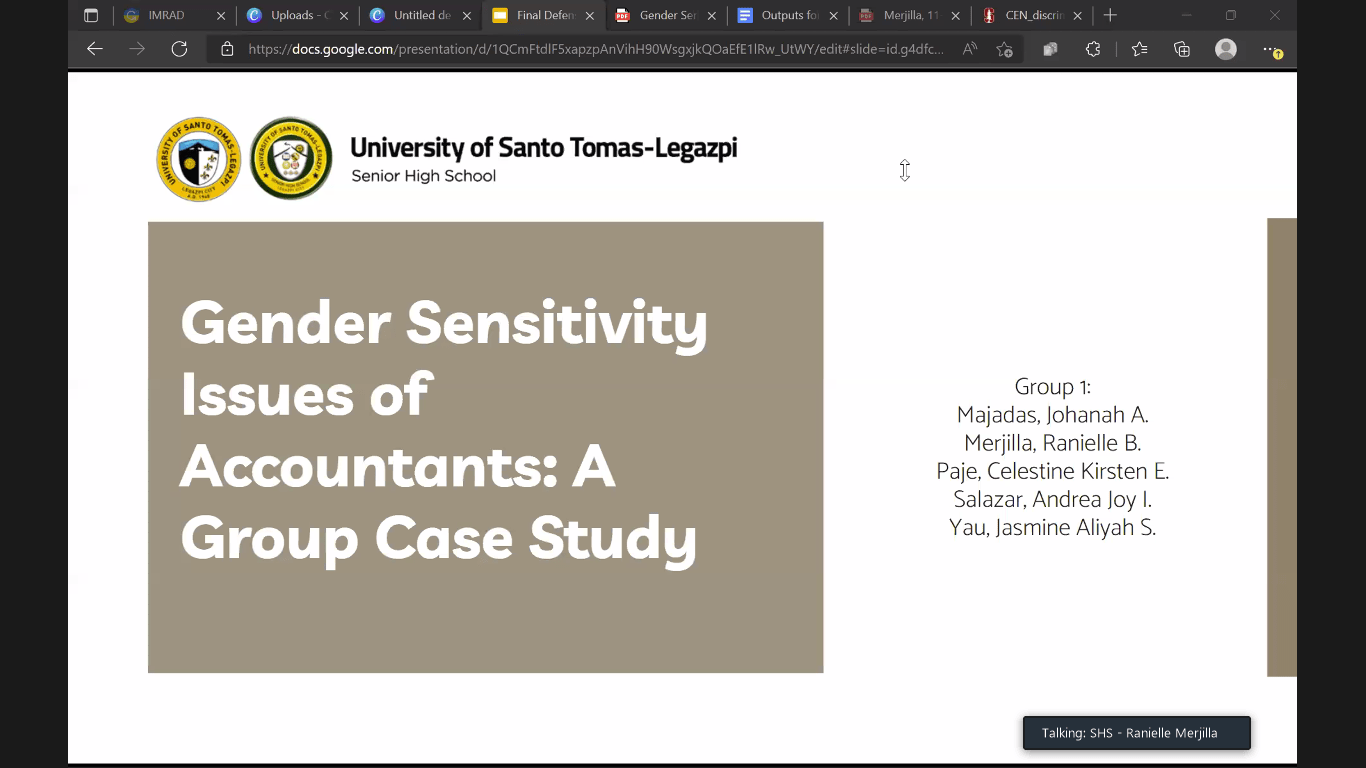Open the Favorites list icon

pyautogui.click(x=1139, y=49)
